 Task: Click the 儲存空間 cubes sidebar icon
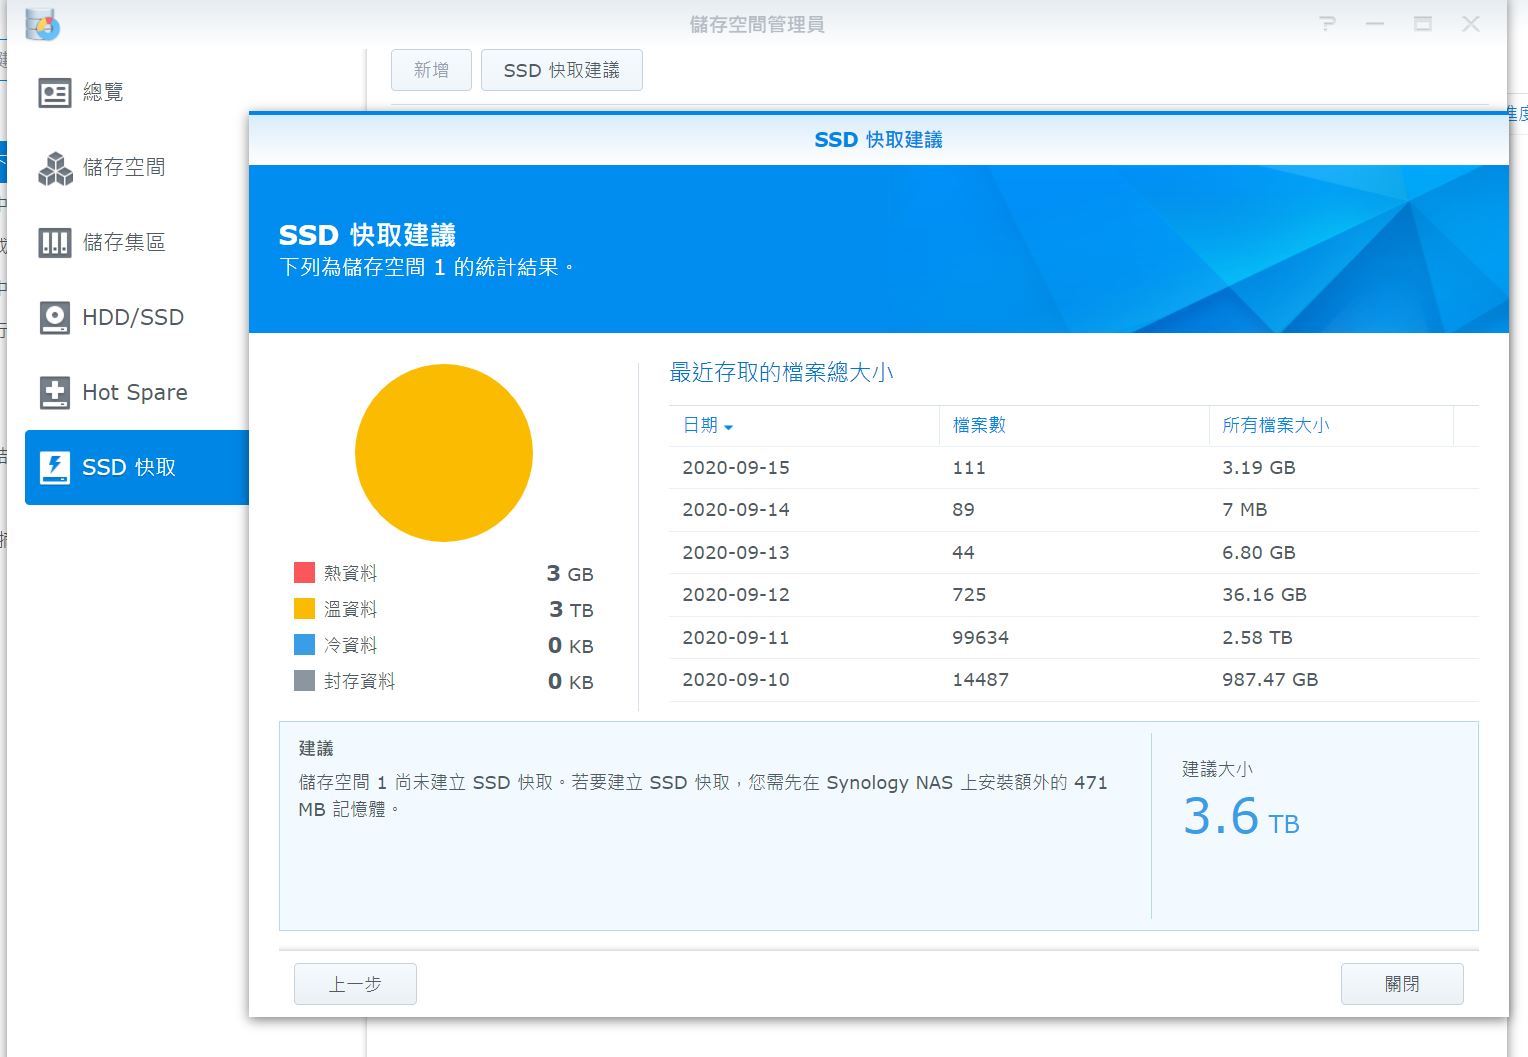coord(55,168)
